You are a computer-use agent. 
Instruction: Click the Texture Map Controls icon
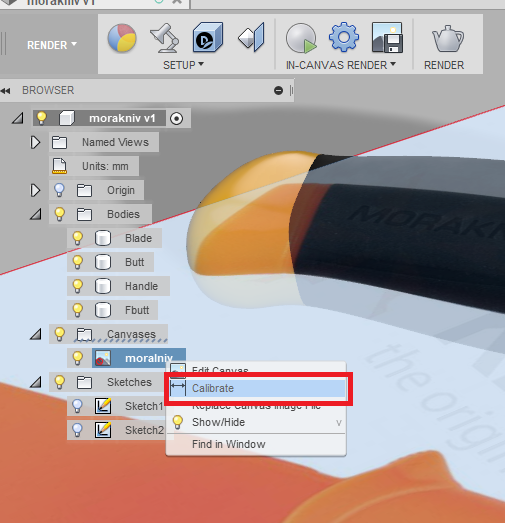[x=251, y=37]
